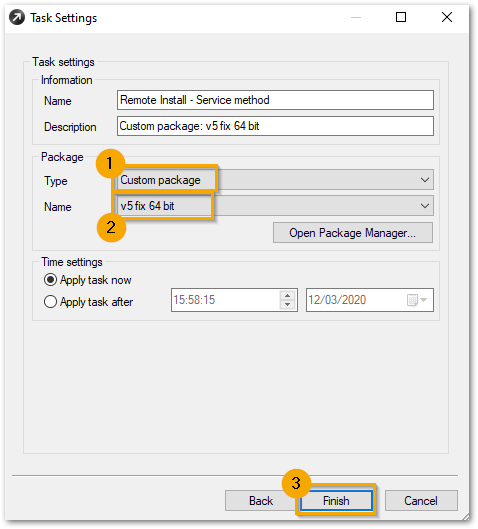
Task: Edit the Description input field
Action: tap(275, 126)
